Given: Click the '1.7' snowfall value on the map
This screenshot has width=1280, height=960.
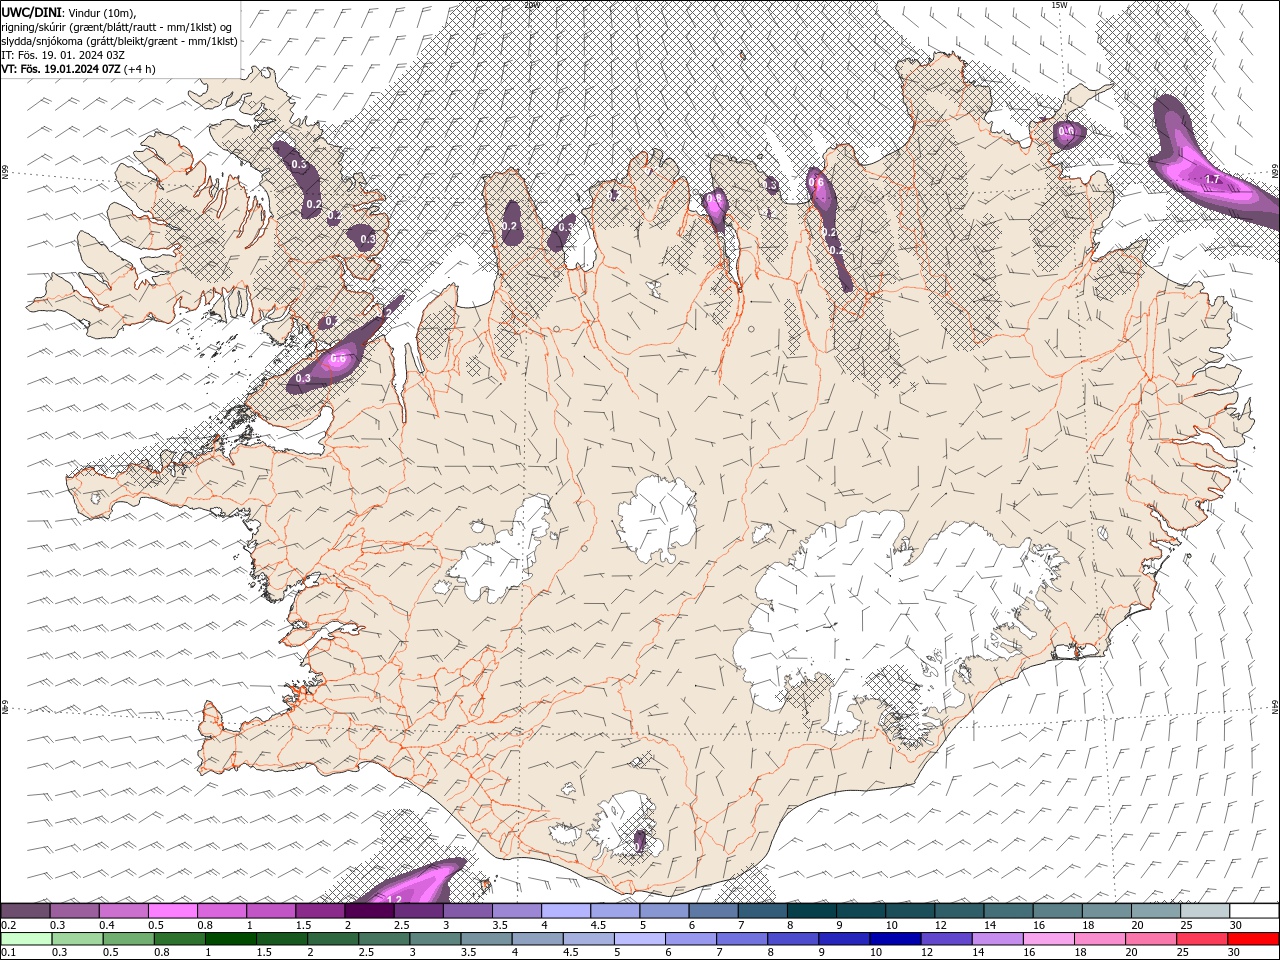Looking at the screenshot, I should [x=1212, y=180].
